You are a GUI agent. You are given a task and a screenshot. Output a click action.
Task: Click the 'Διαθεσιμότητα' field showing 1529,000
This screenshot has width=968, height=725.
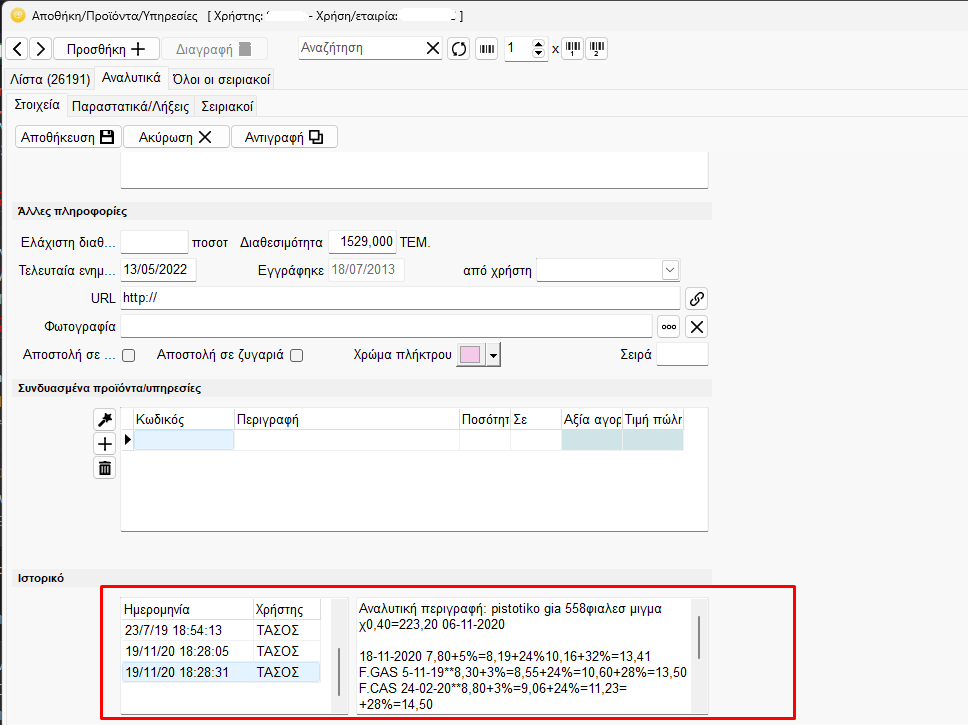pyautogui.click(x=362, y=242)
